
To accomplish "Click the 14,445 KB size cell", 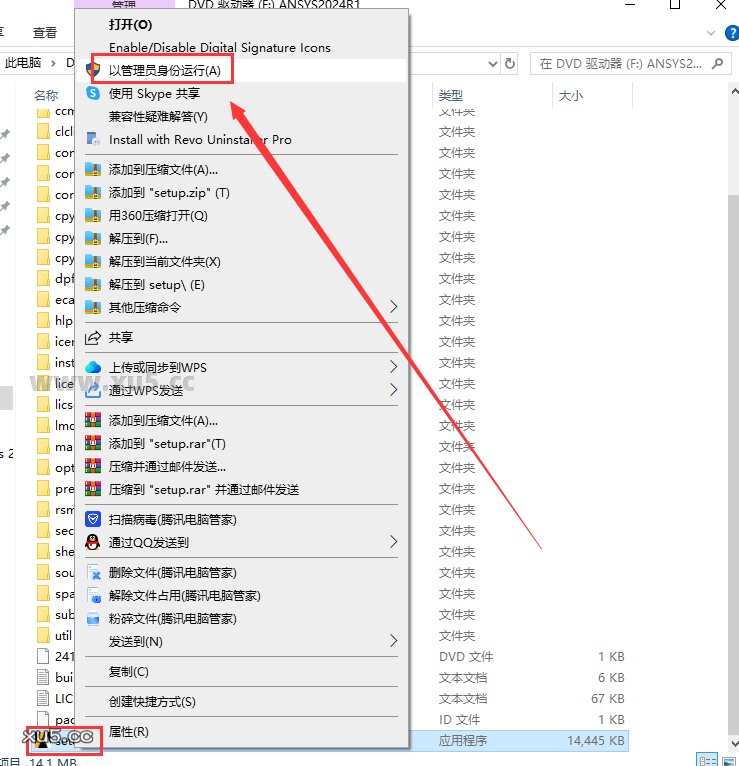I will point(596,741).
